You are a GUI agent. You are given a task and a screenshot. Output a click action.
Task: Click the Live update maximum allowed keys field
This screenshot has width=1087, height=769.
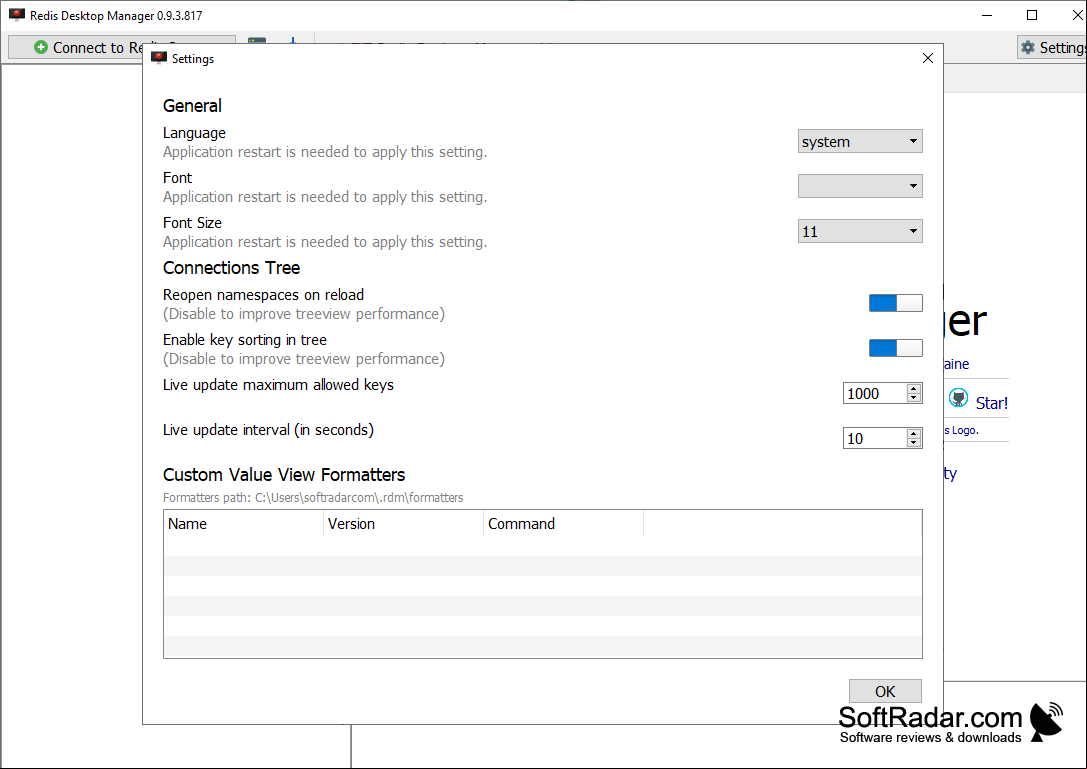tap(875, 393)
